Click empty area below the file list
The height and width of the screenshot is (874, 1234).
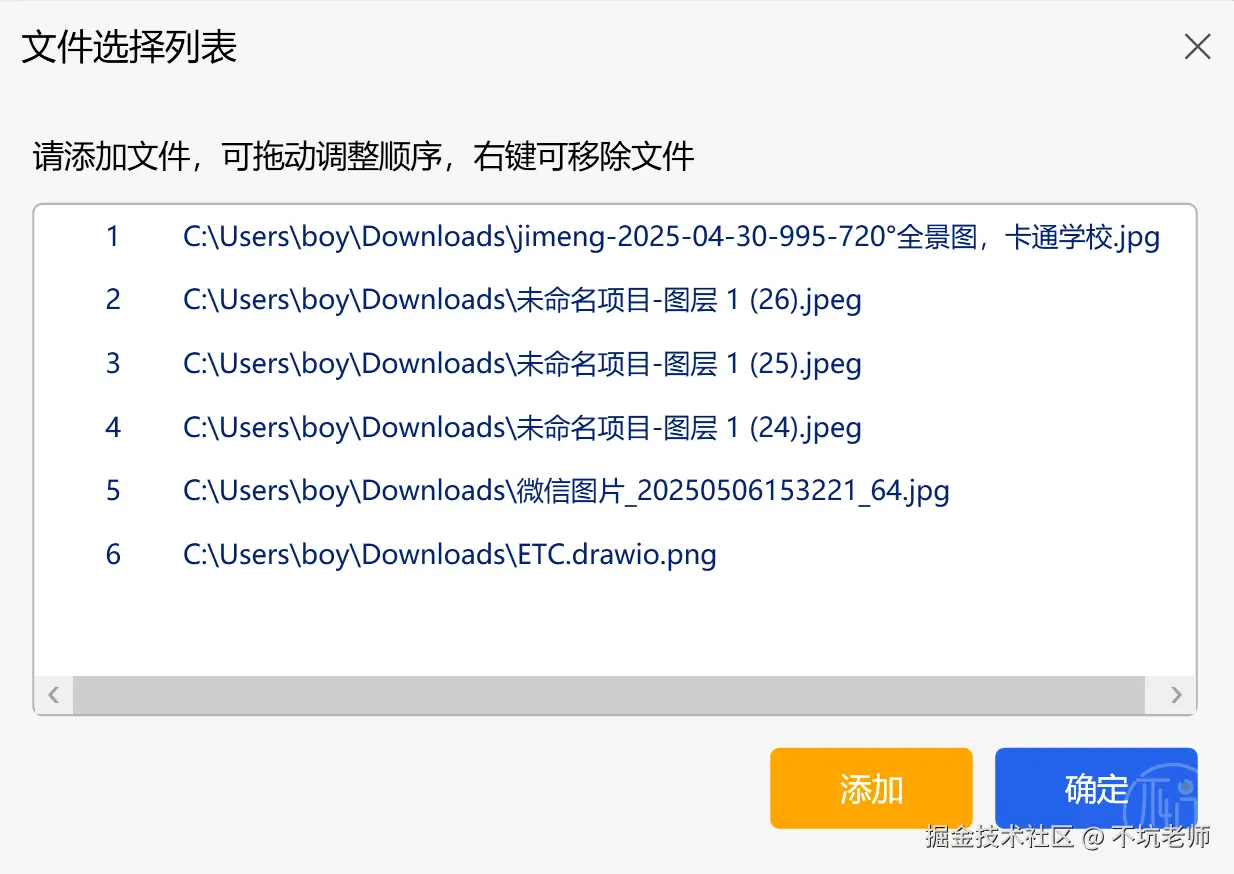pos(615,630)
